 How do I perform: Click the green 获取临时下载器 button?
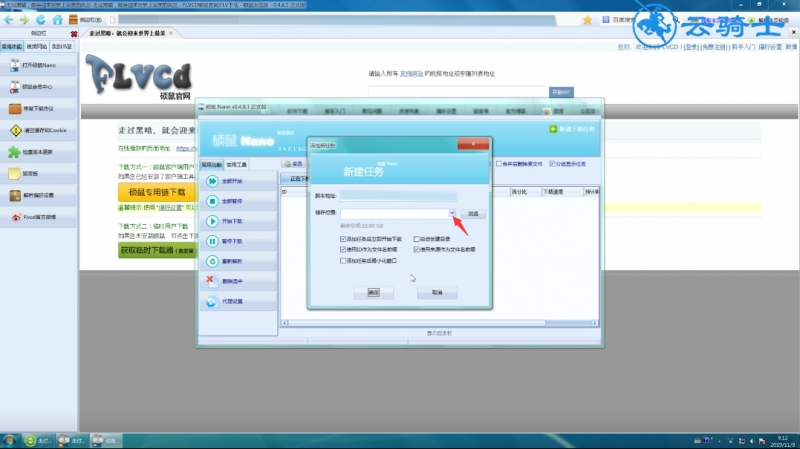pyautogui.click(x=157, y=251)
